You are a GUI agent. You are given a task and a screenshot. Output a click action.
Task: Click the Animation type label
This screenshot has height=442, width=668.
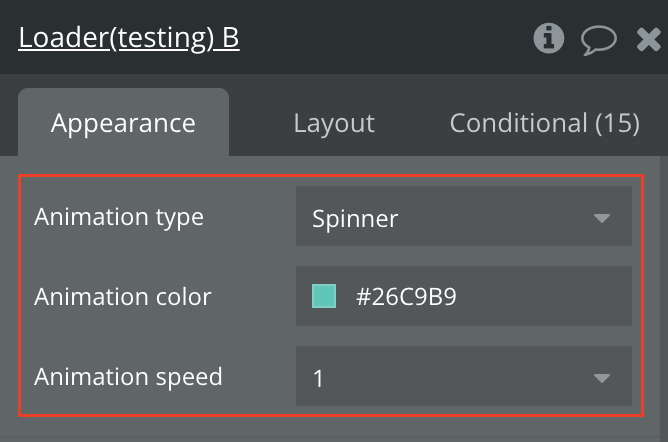(119, 217)
